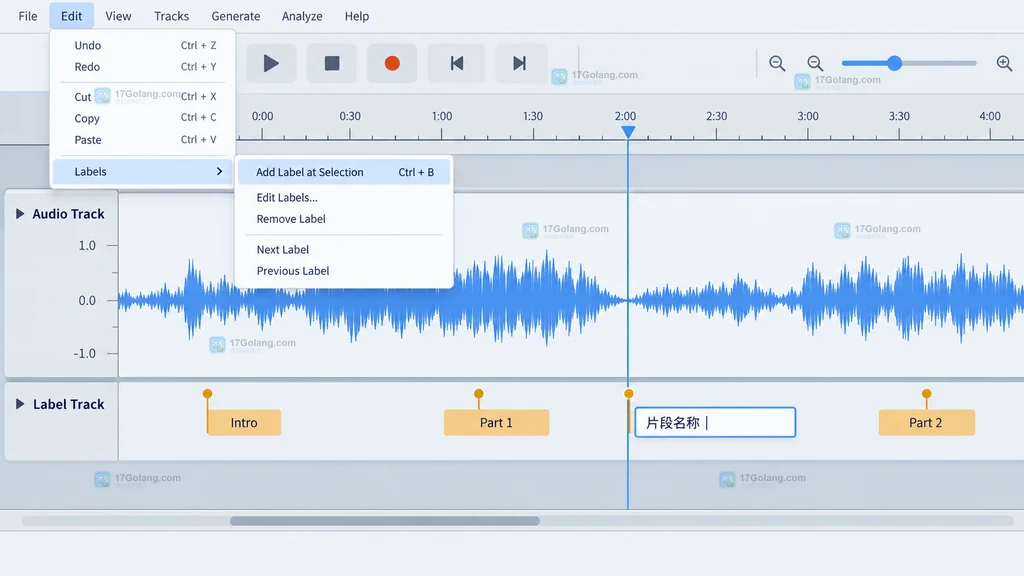Select the Part 2 label
1024x576 pixels.
(x=926, y=423)
